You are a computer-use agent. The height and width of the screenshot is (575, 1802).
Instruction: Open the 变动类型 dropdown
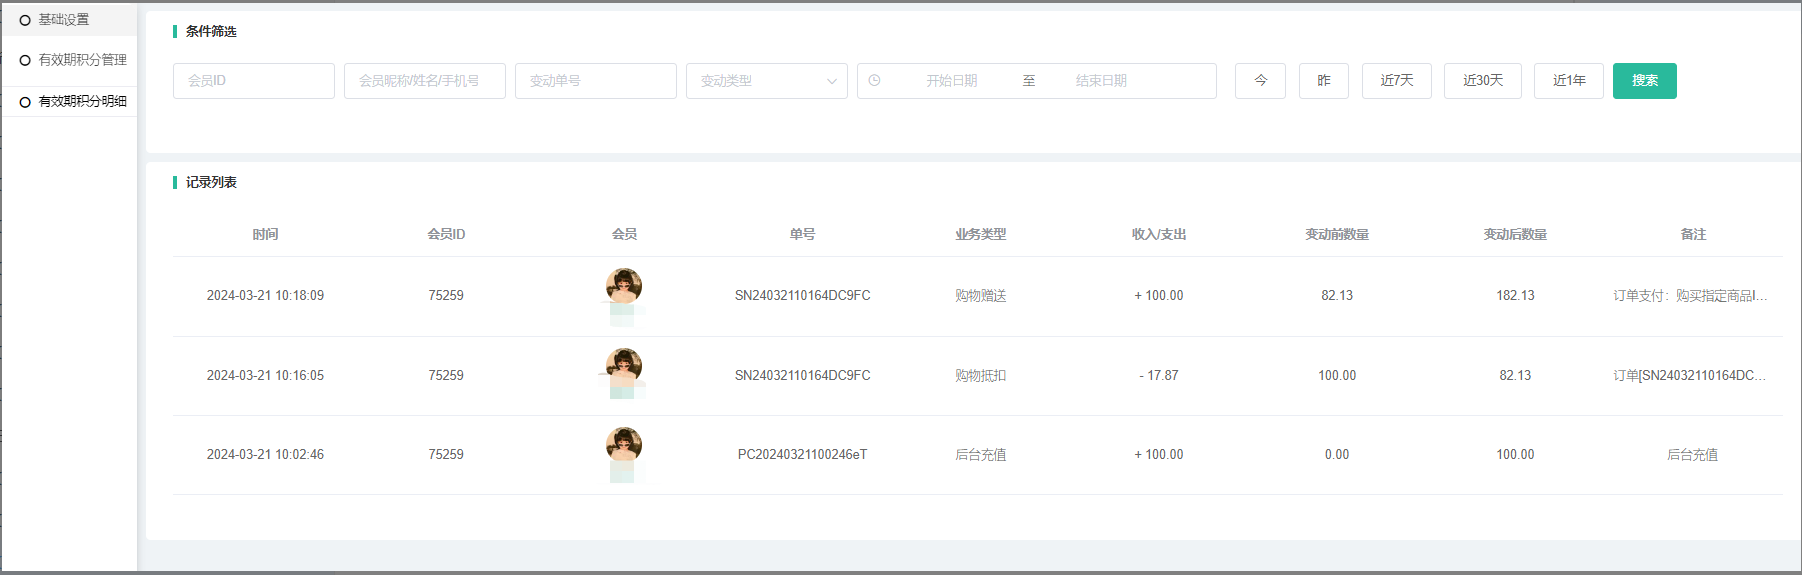[x=767, y=81]
